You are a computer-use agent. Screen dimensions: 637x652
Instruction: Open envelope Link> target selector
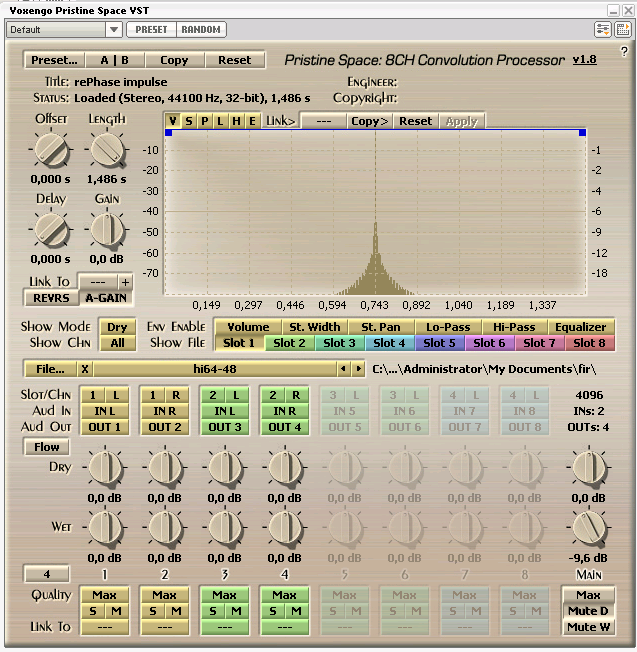coord(324,121)
